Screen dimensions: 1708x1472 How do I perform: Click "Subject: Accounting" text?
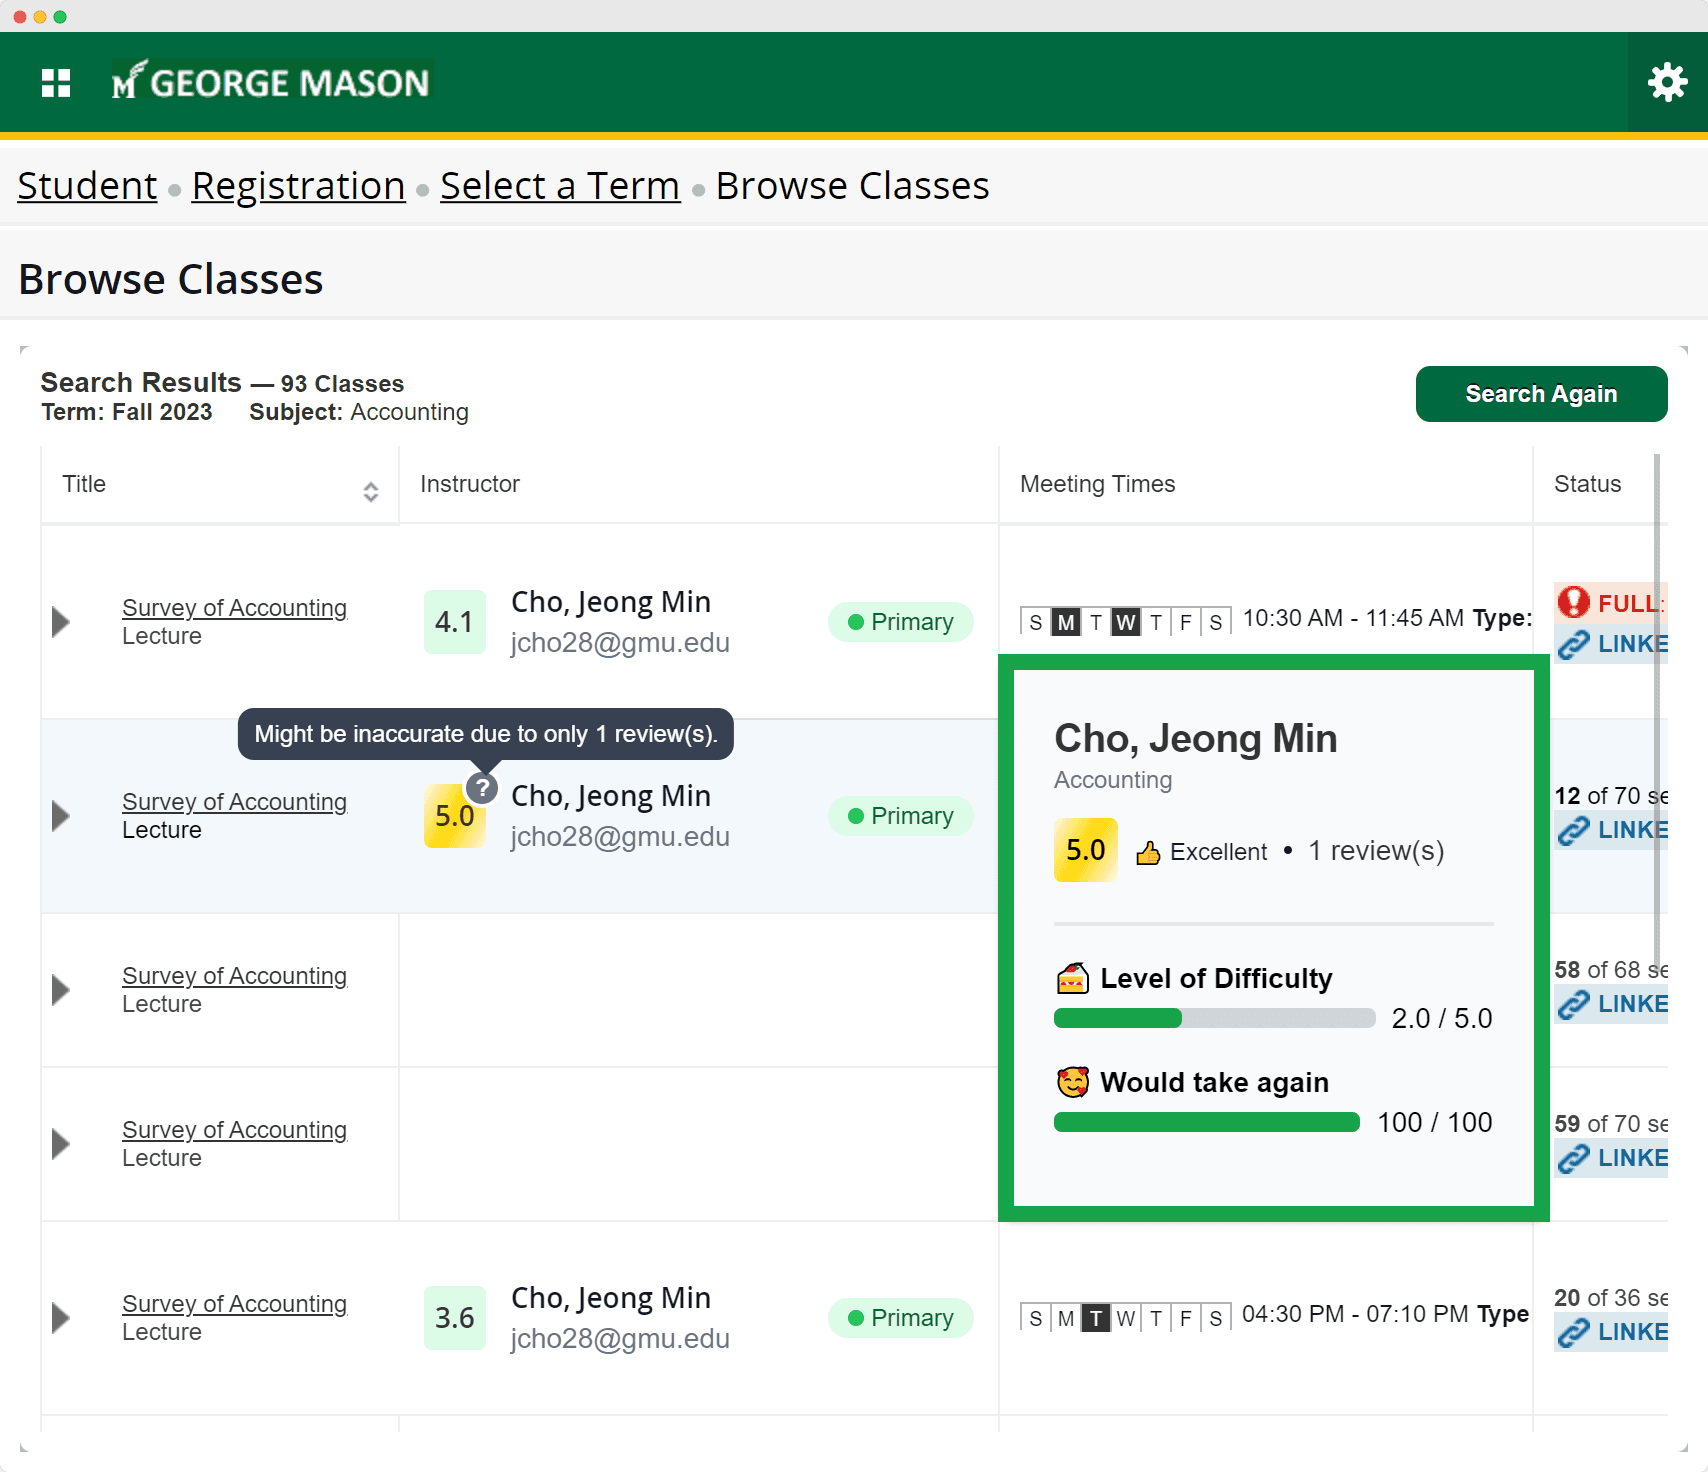point(359,412)
